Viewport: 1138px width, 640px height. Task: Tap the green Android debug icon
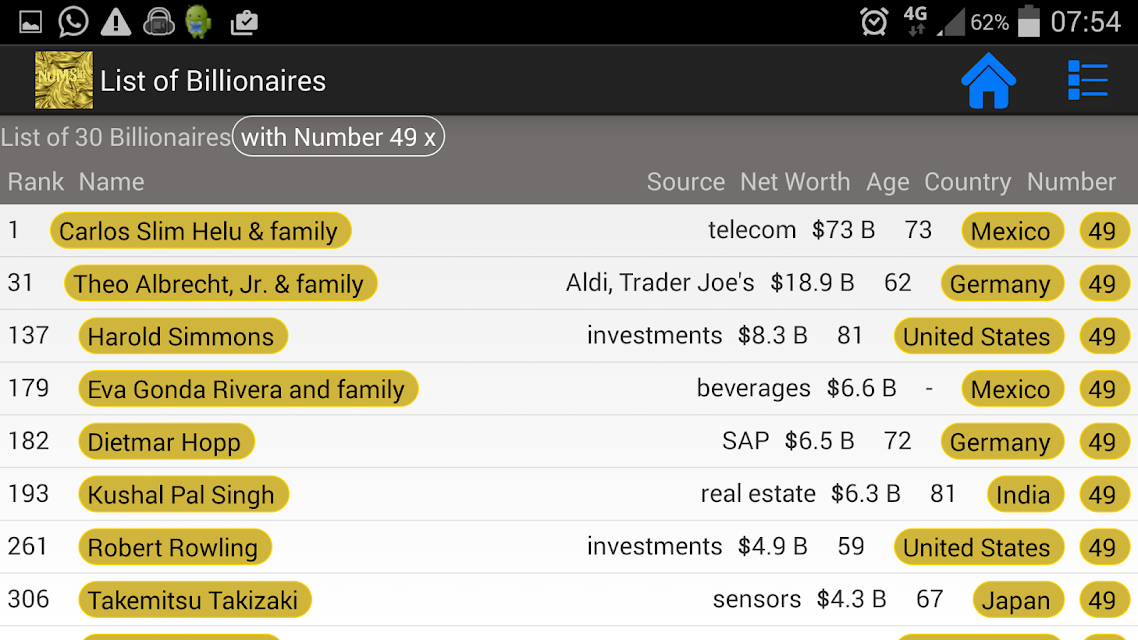198,22
